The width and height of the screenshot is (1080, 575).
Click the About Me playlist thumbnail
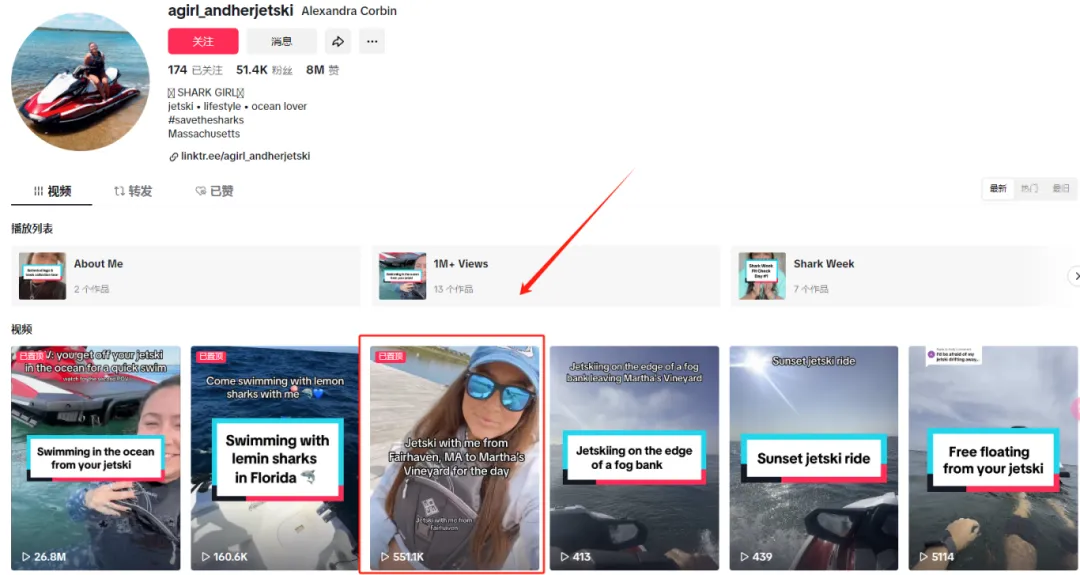[x=43, y=275]
